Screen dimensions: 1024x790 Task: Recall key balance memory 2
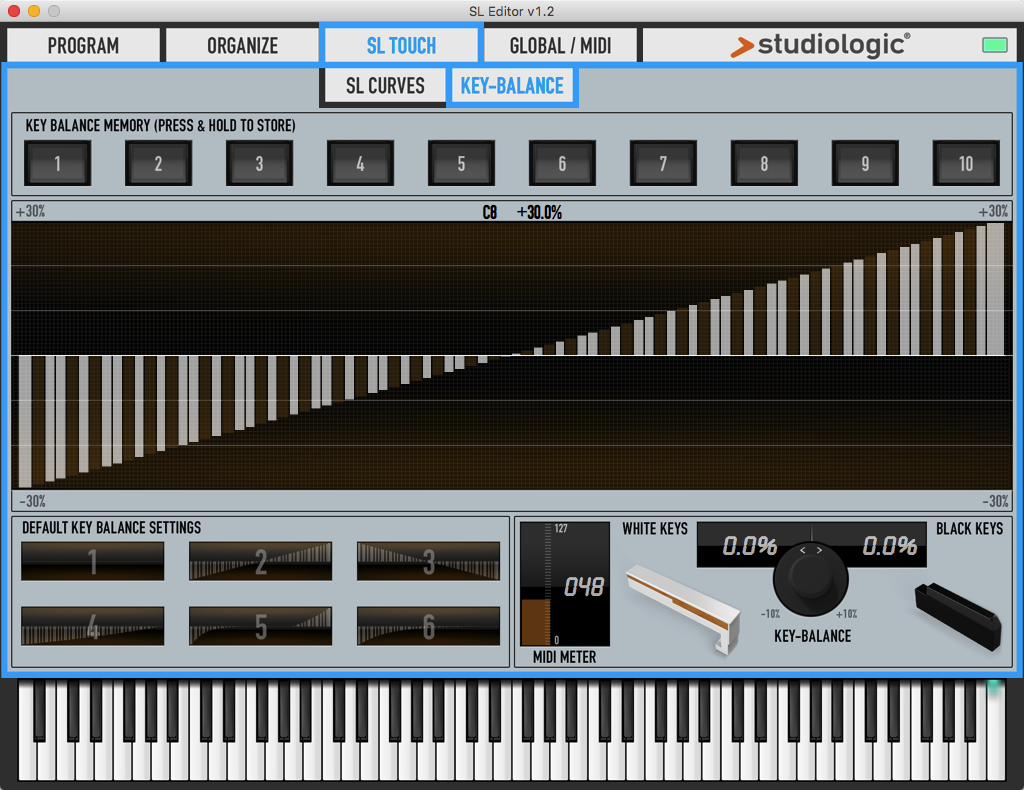pyautogui.click(x=158, y=163)
